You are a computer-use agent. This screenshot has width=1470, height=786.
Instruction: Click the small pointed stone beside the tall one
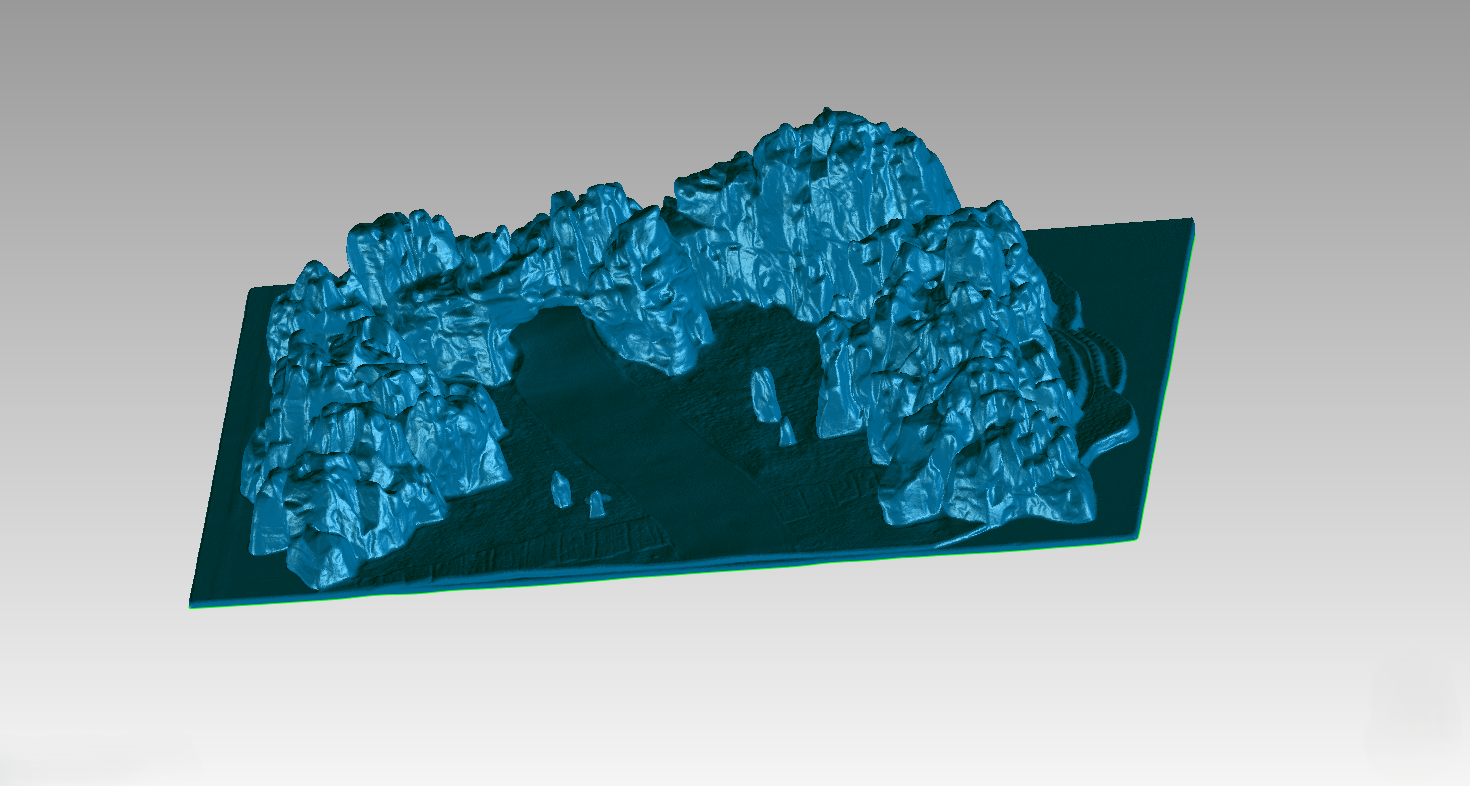pos(788,431)
